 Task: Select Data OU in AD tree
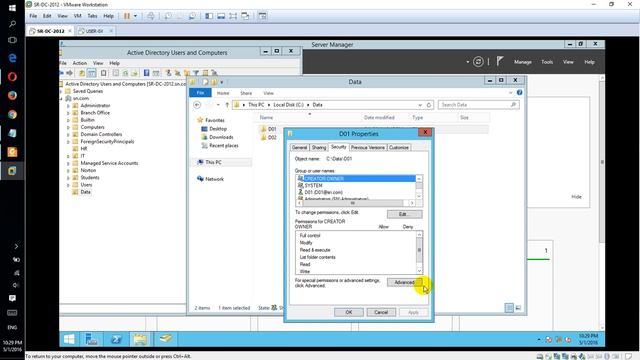(85, 192)
